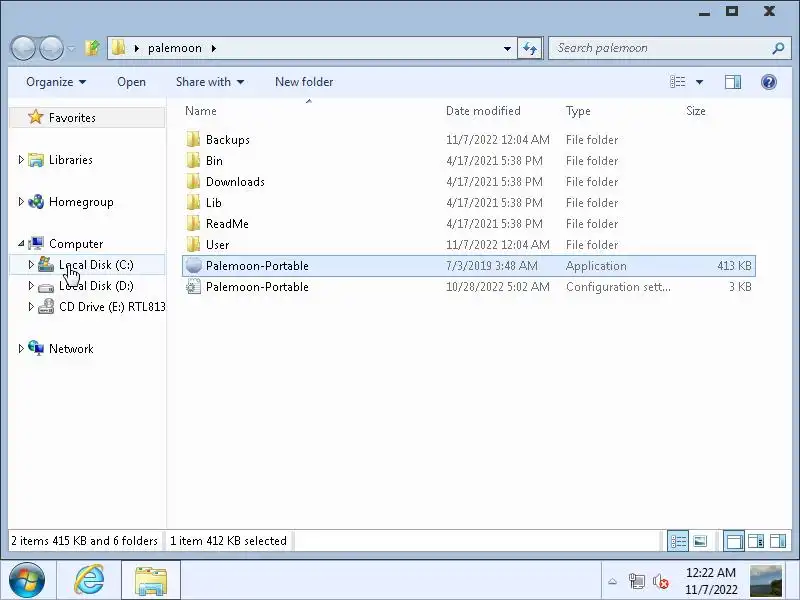Select the Downloads folder icon
The height and width of the screenshot is (600, 800).
pos(193,181)
